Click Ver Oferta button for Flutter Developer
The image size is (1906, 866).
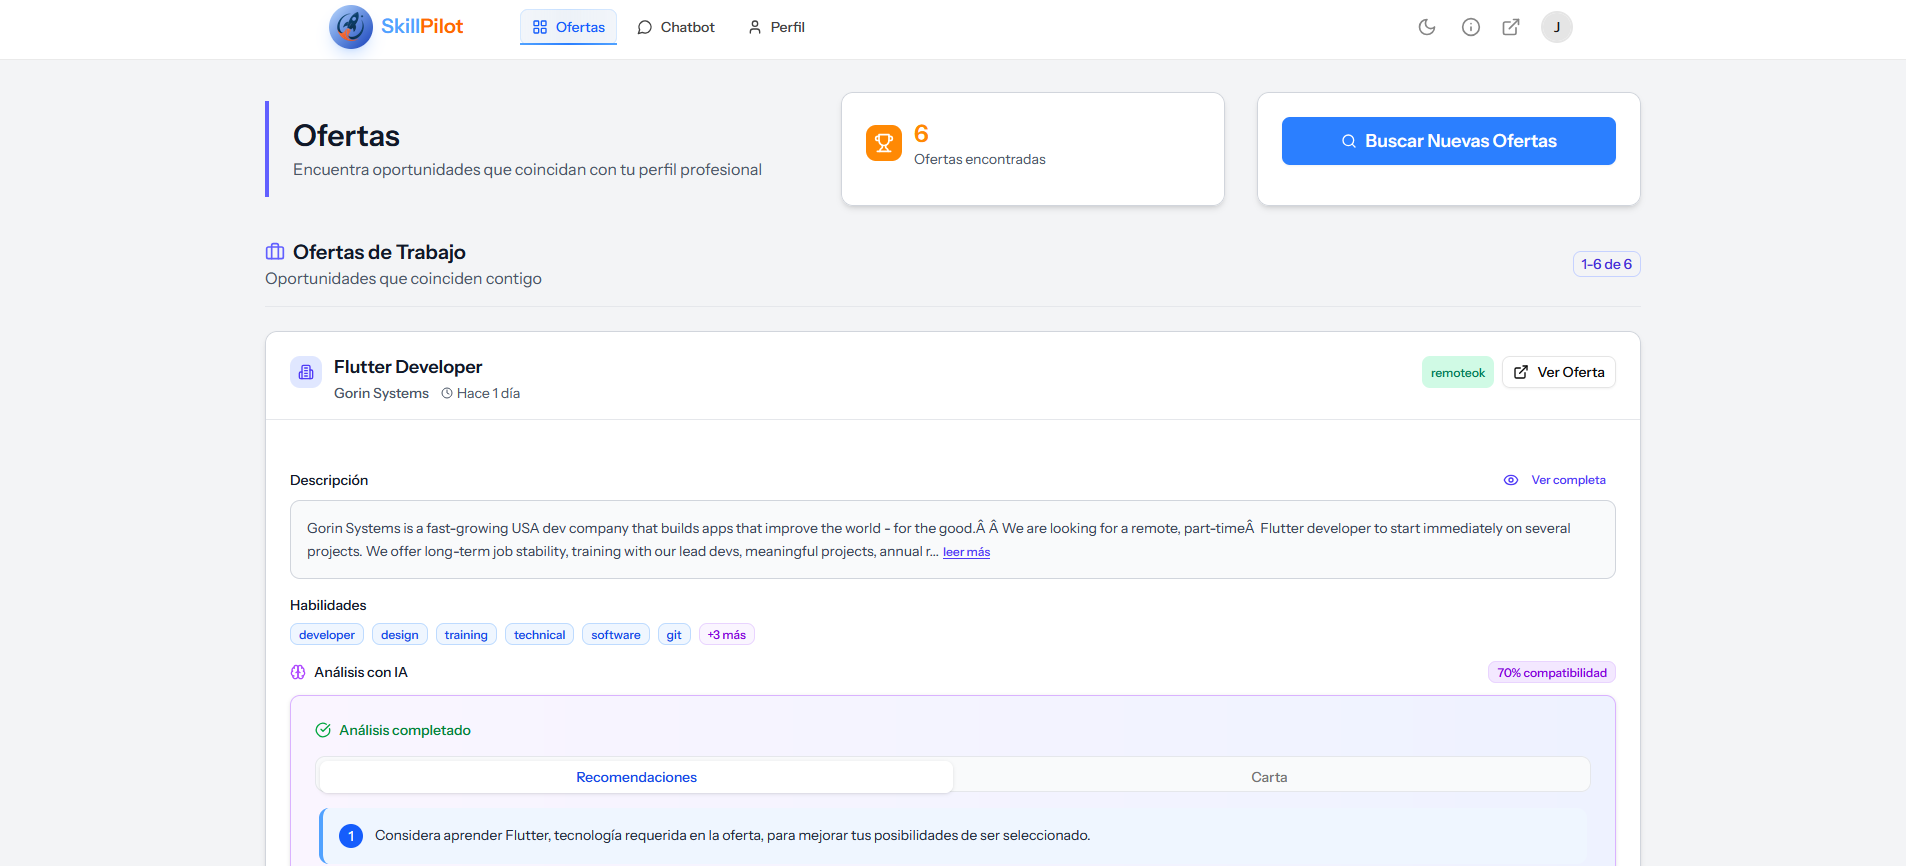[1558, 372]
